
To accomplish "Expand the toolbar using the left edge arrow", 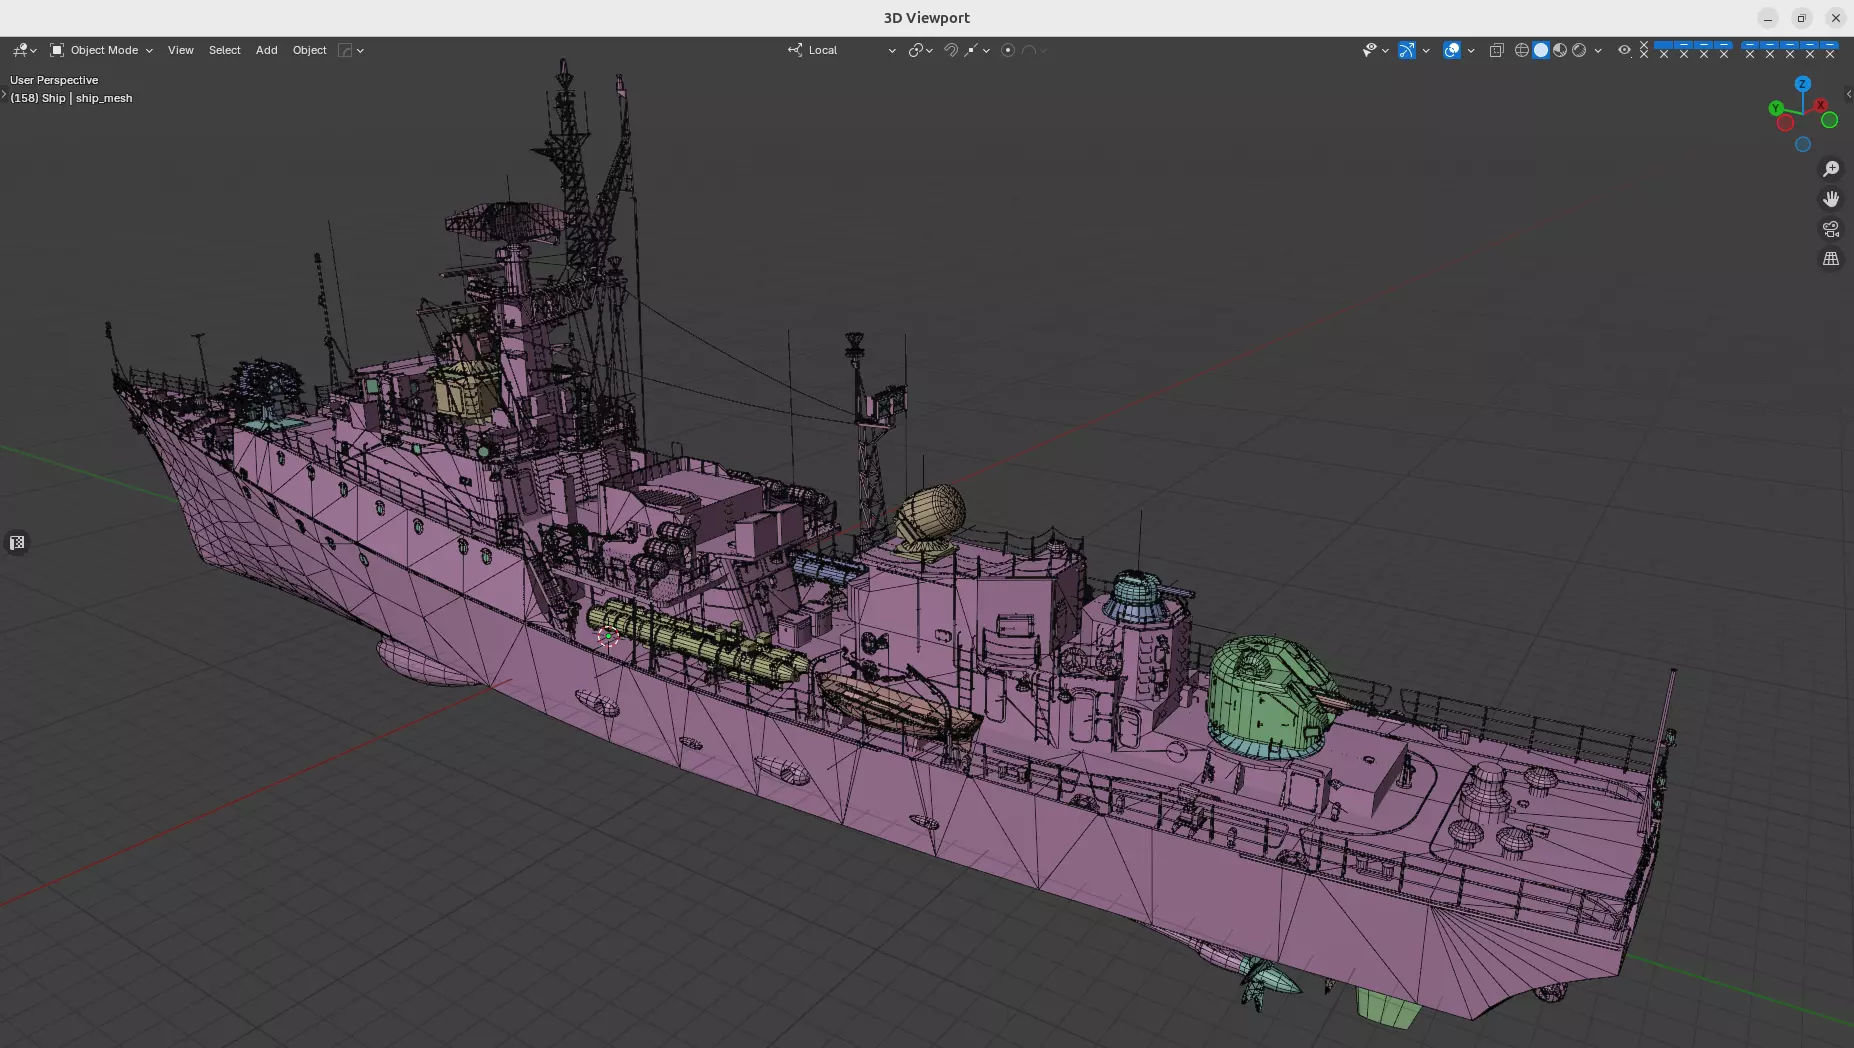I will click(x=4, y=94).
